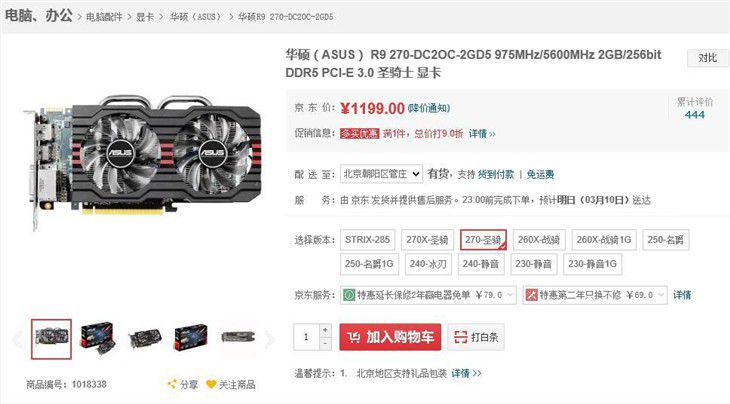730x404 pixels.
Task: Click the cart icon on add-to-cart button
Action: 353,337
